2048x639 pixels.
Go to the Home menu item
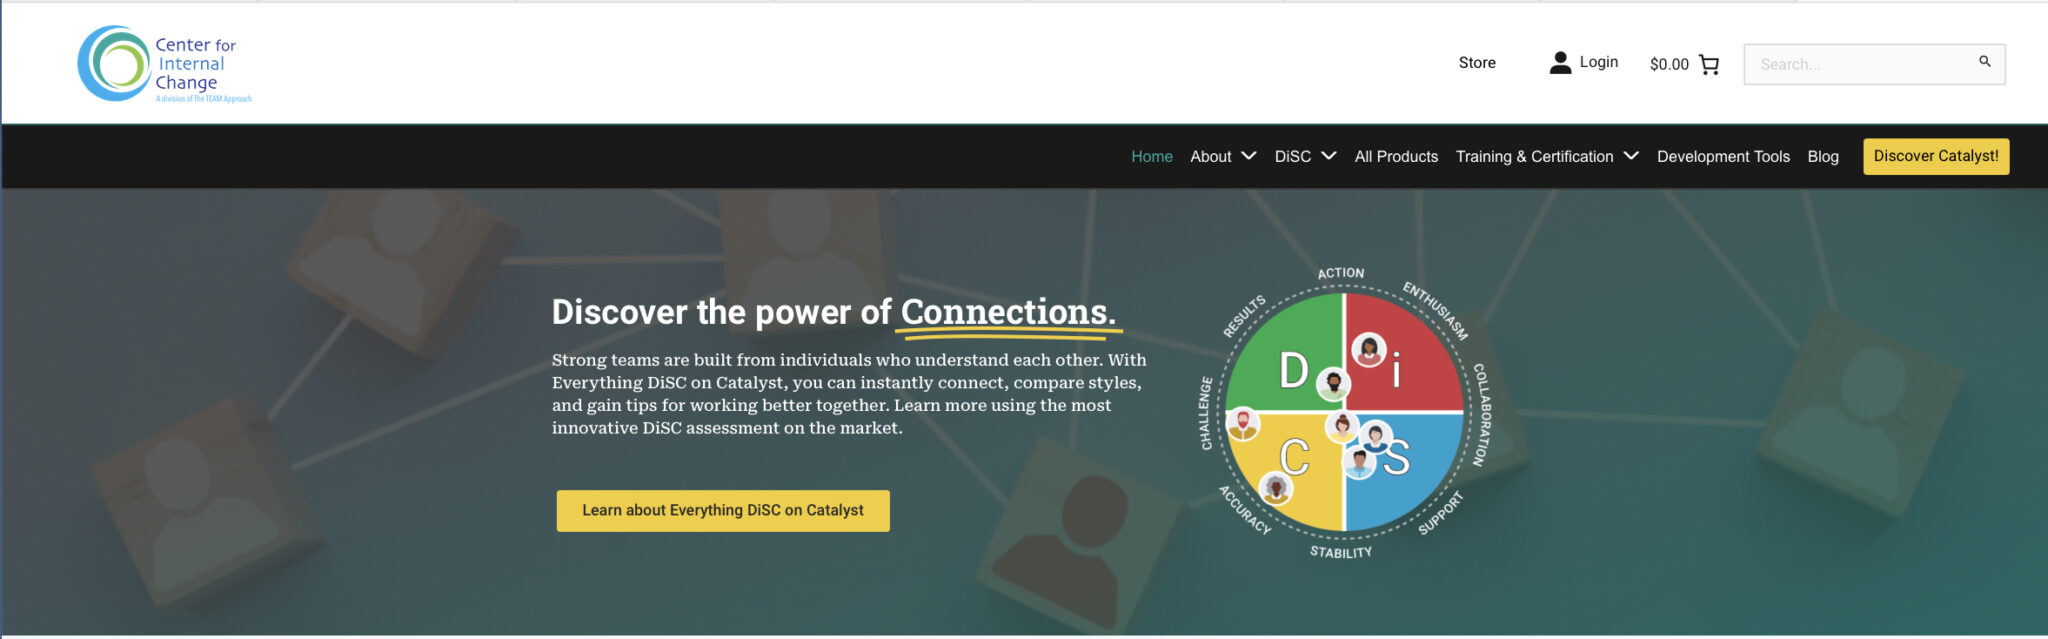click(1152, 156)
